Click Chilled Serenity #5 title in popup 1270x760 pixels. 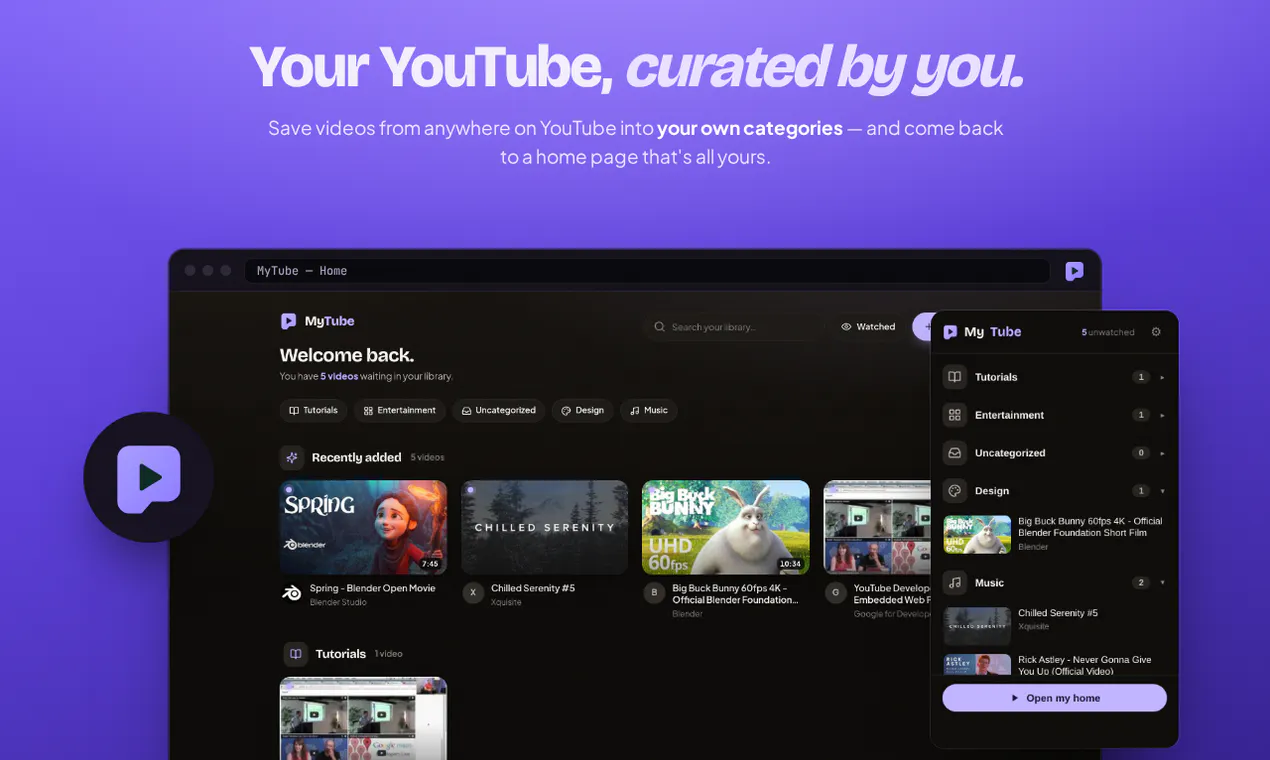(1058, 613)
